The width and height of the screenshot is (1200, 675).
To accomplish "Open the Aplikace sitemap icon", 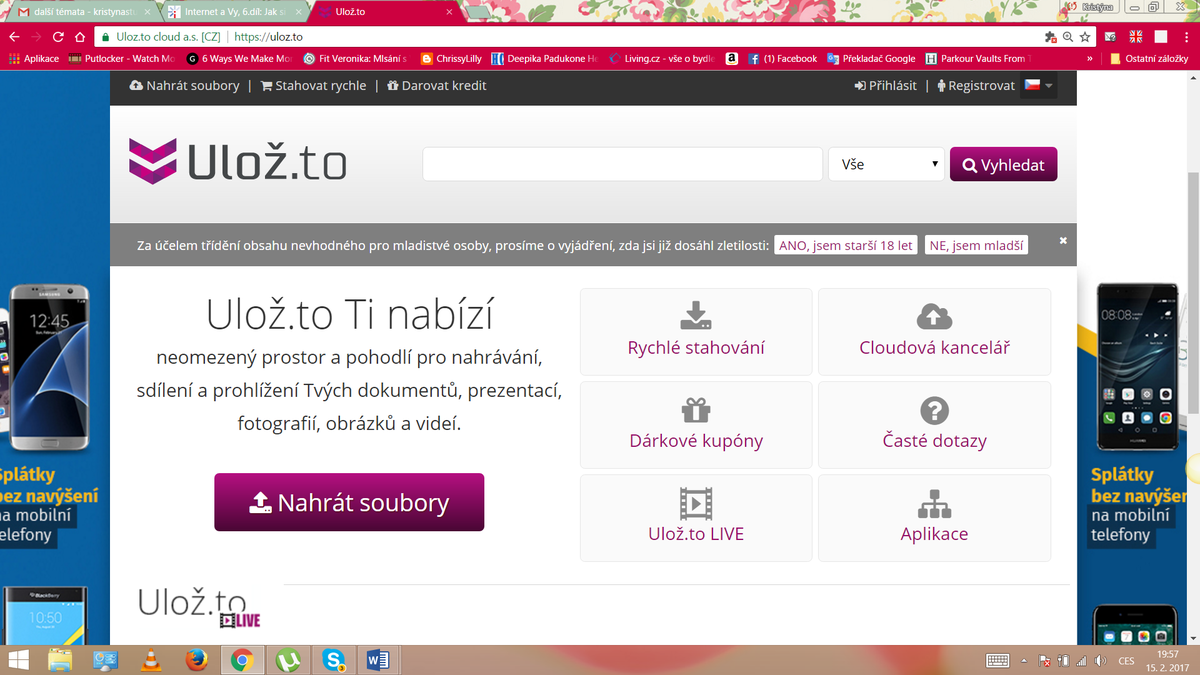I will click(934, 502).
